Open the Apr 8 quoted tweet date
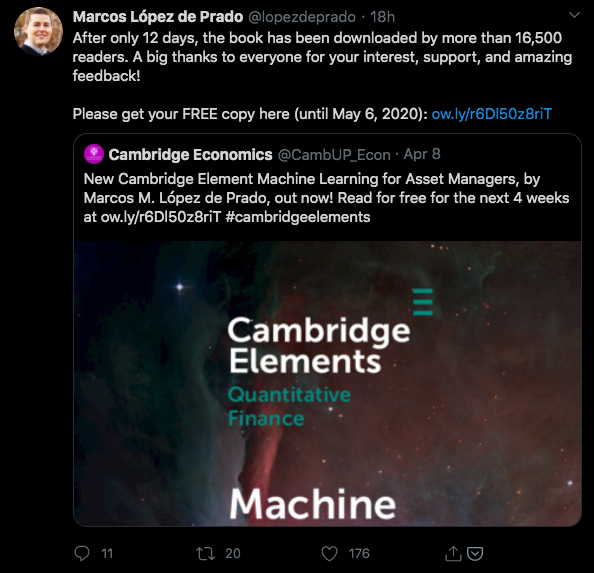This screenshot has width=594, height=573. click(x=422, y=154)
